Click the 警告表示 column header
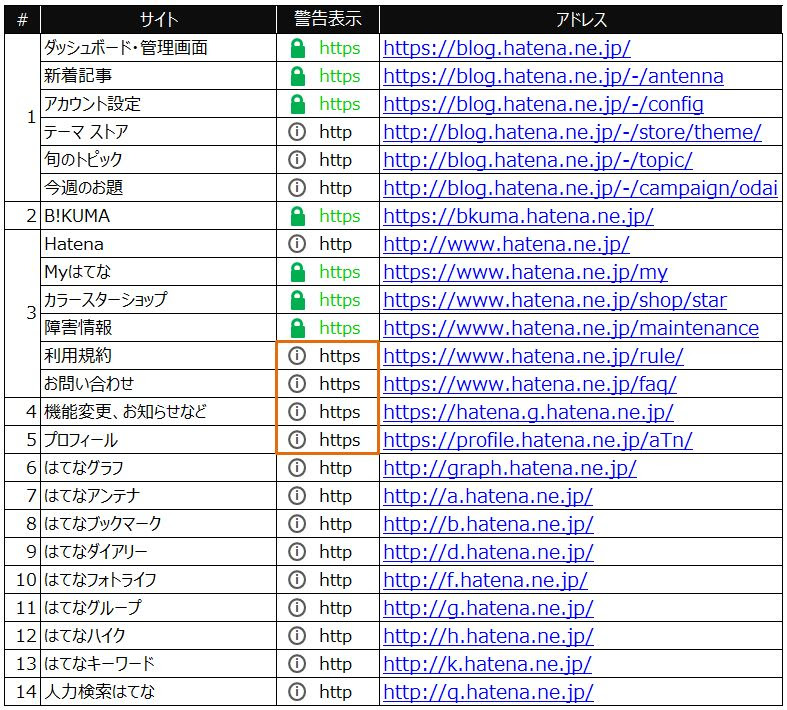Image resolution: width=787 pixels, height=710 pixels. point(328,20)
